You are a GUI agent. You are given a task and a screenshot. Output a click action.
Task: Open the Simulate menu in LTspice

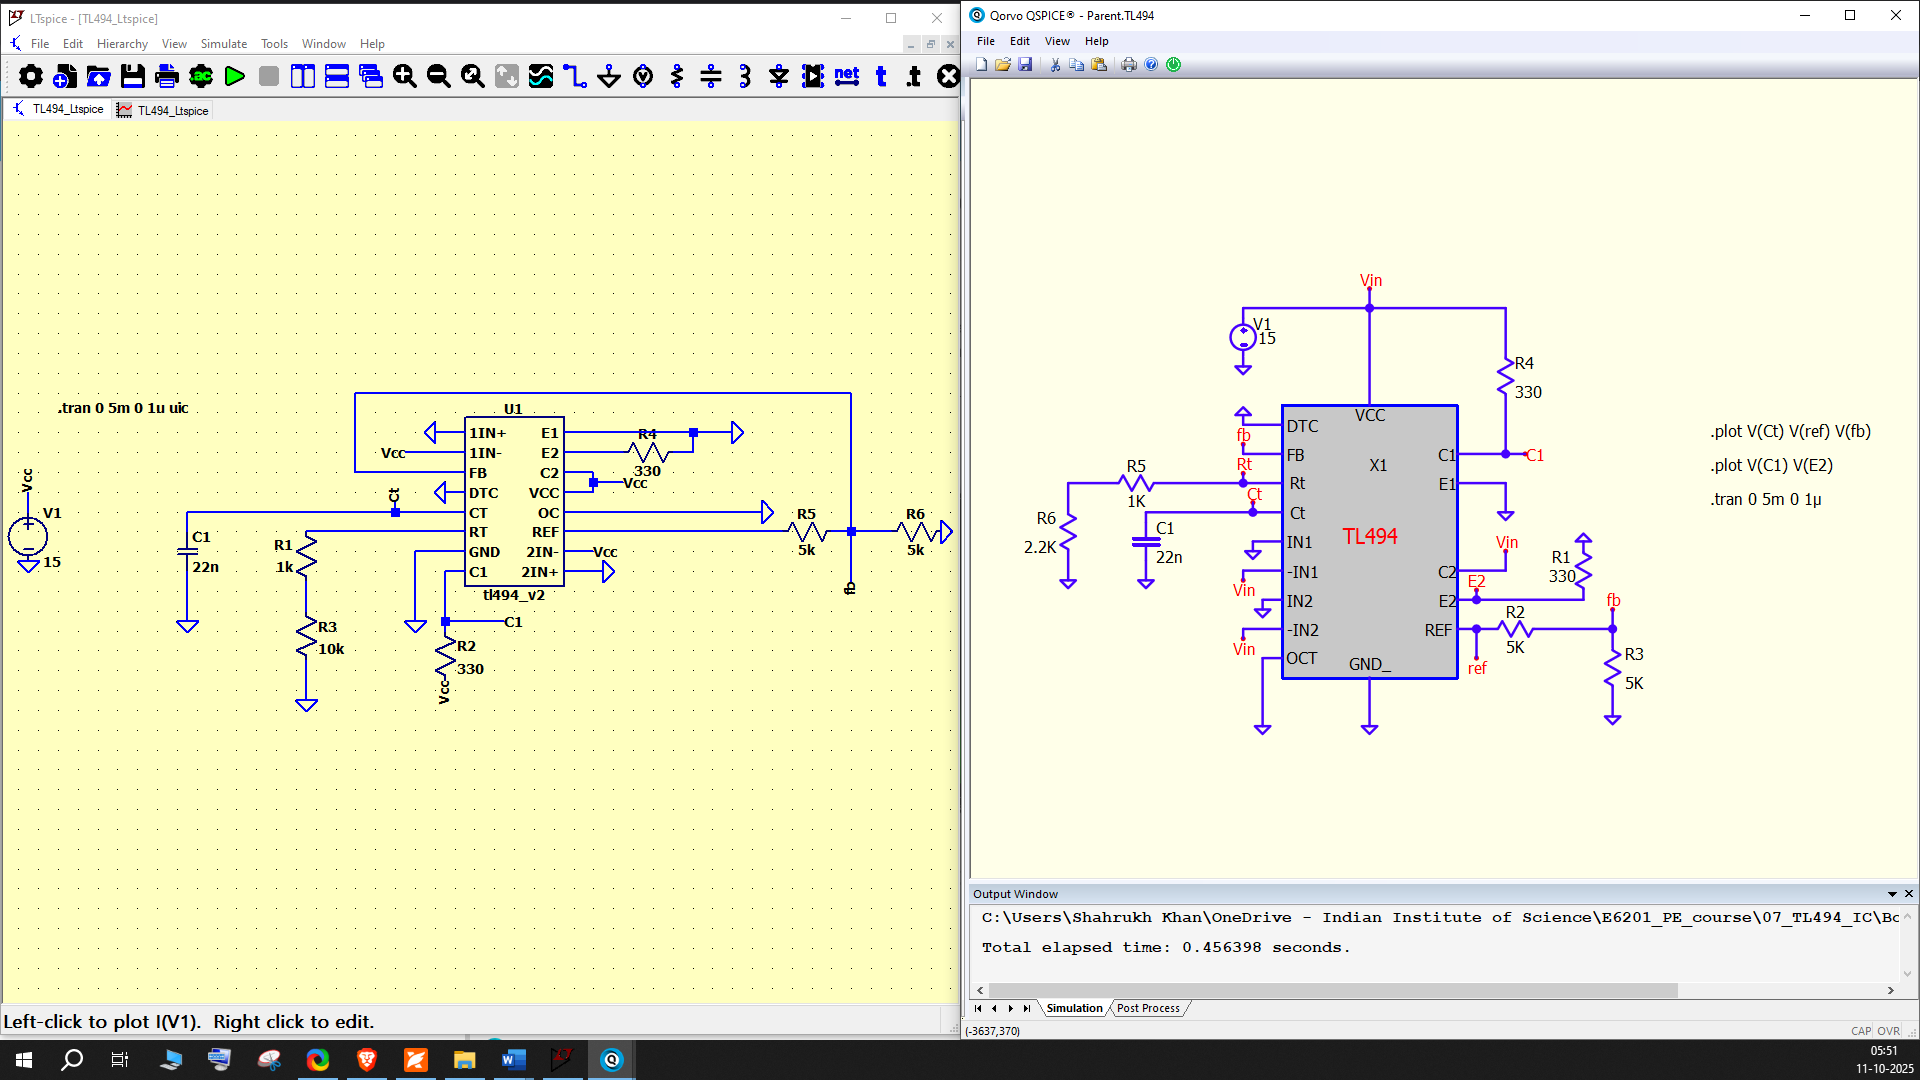223,44
